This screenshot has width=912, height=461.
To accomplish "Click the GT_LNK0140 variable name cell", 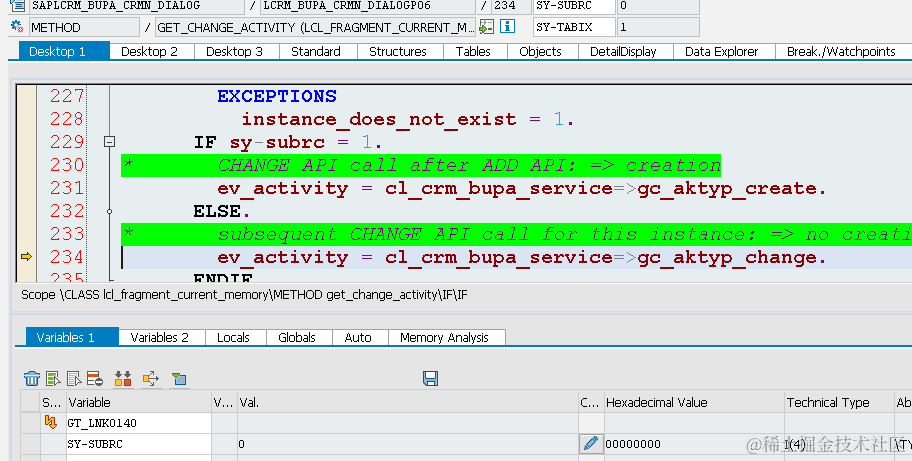I will coord(138,423).
